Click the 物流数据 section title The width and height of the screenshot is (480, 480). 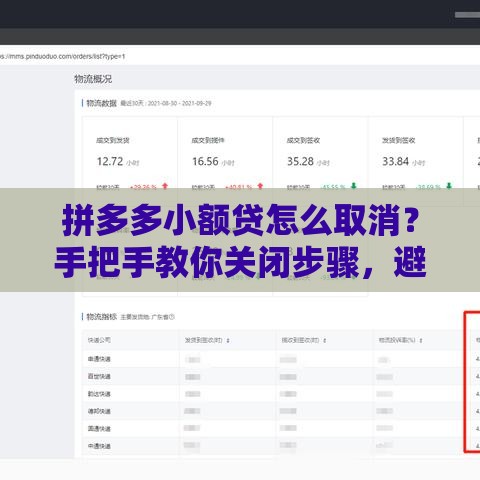pos(101,103)
